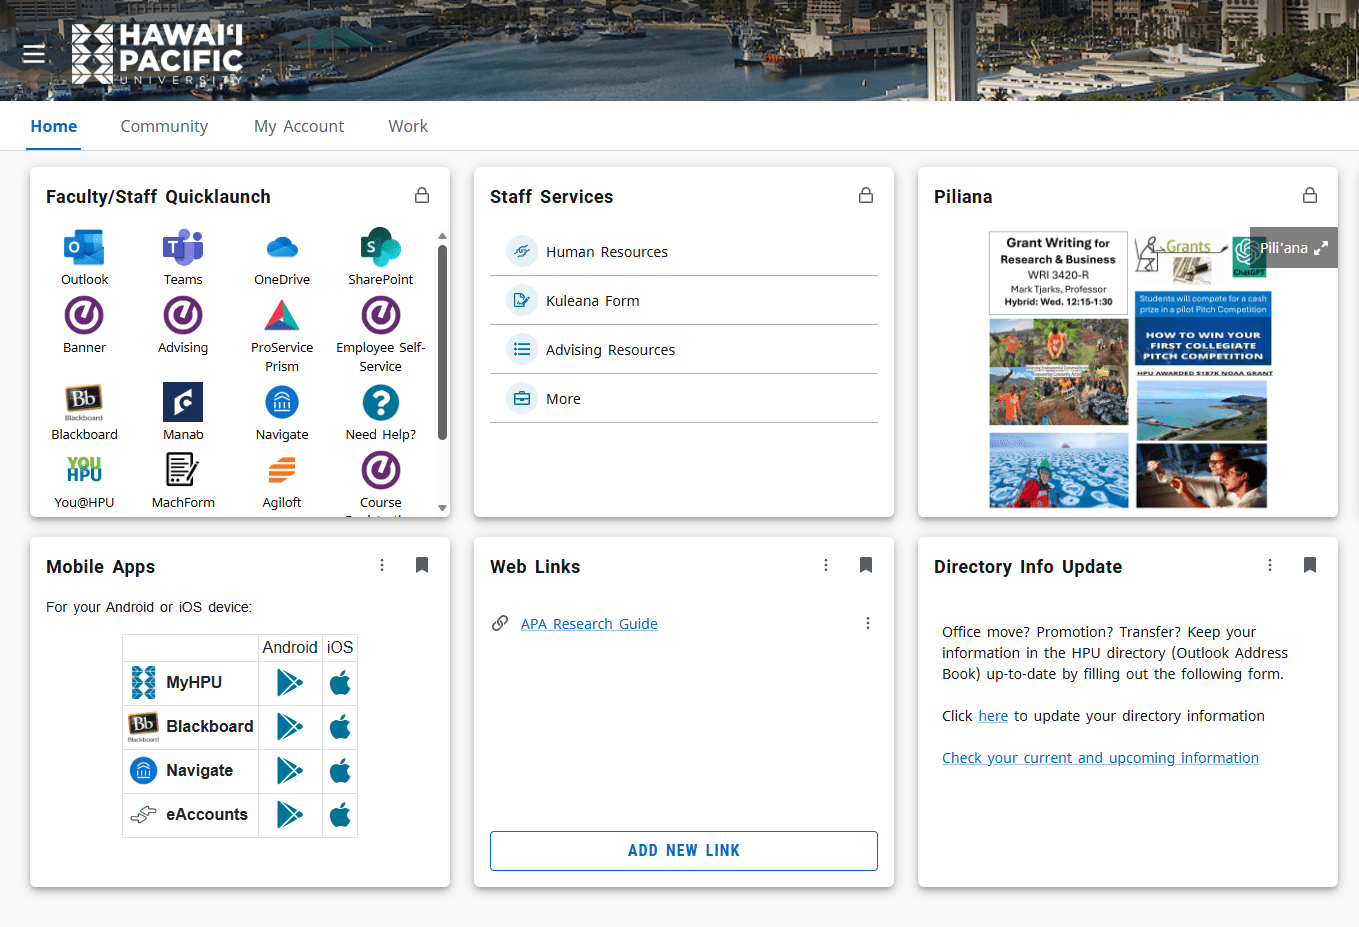The width and height of the screenshot is (1359, 927).
Task: Open How to Win Pitch Competition thumbnail
Action: pyautogui.click(x=1203, y=329)
